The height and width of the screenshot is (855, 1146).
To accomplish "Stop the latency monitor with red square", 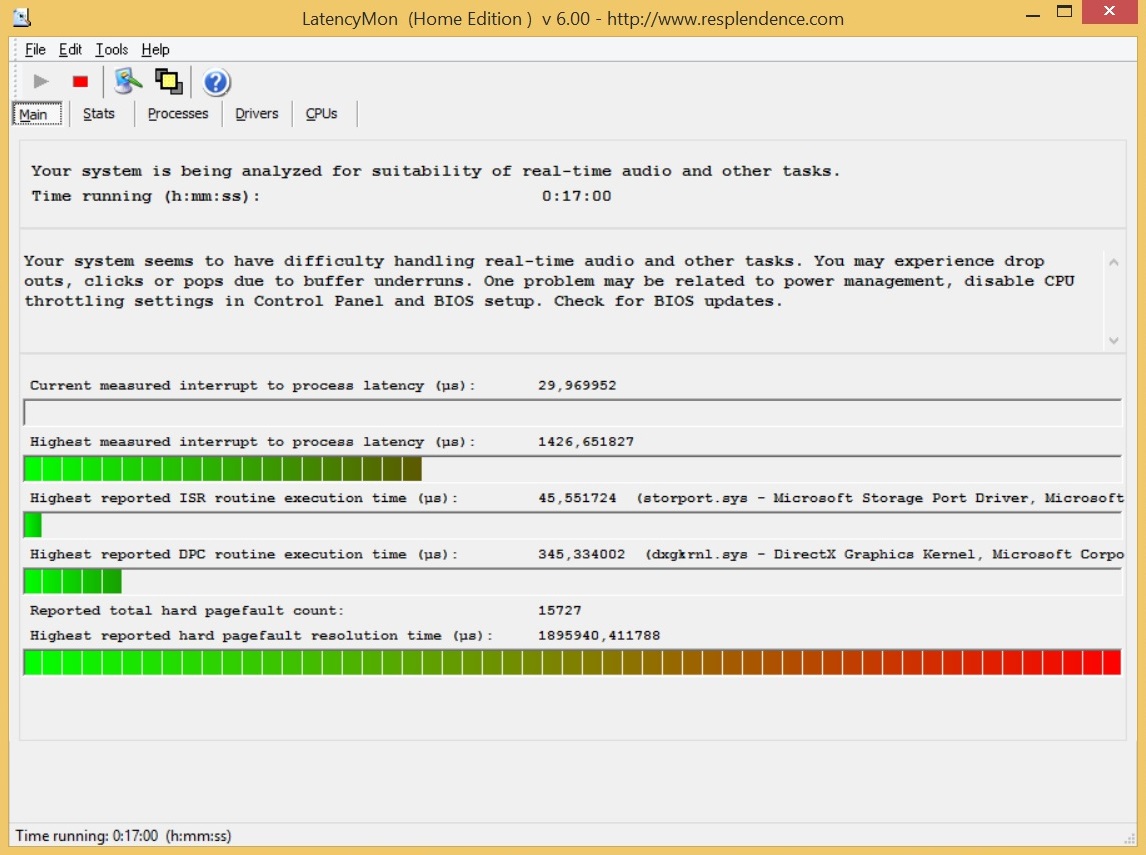I will [x=80, y=81].
